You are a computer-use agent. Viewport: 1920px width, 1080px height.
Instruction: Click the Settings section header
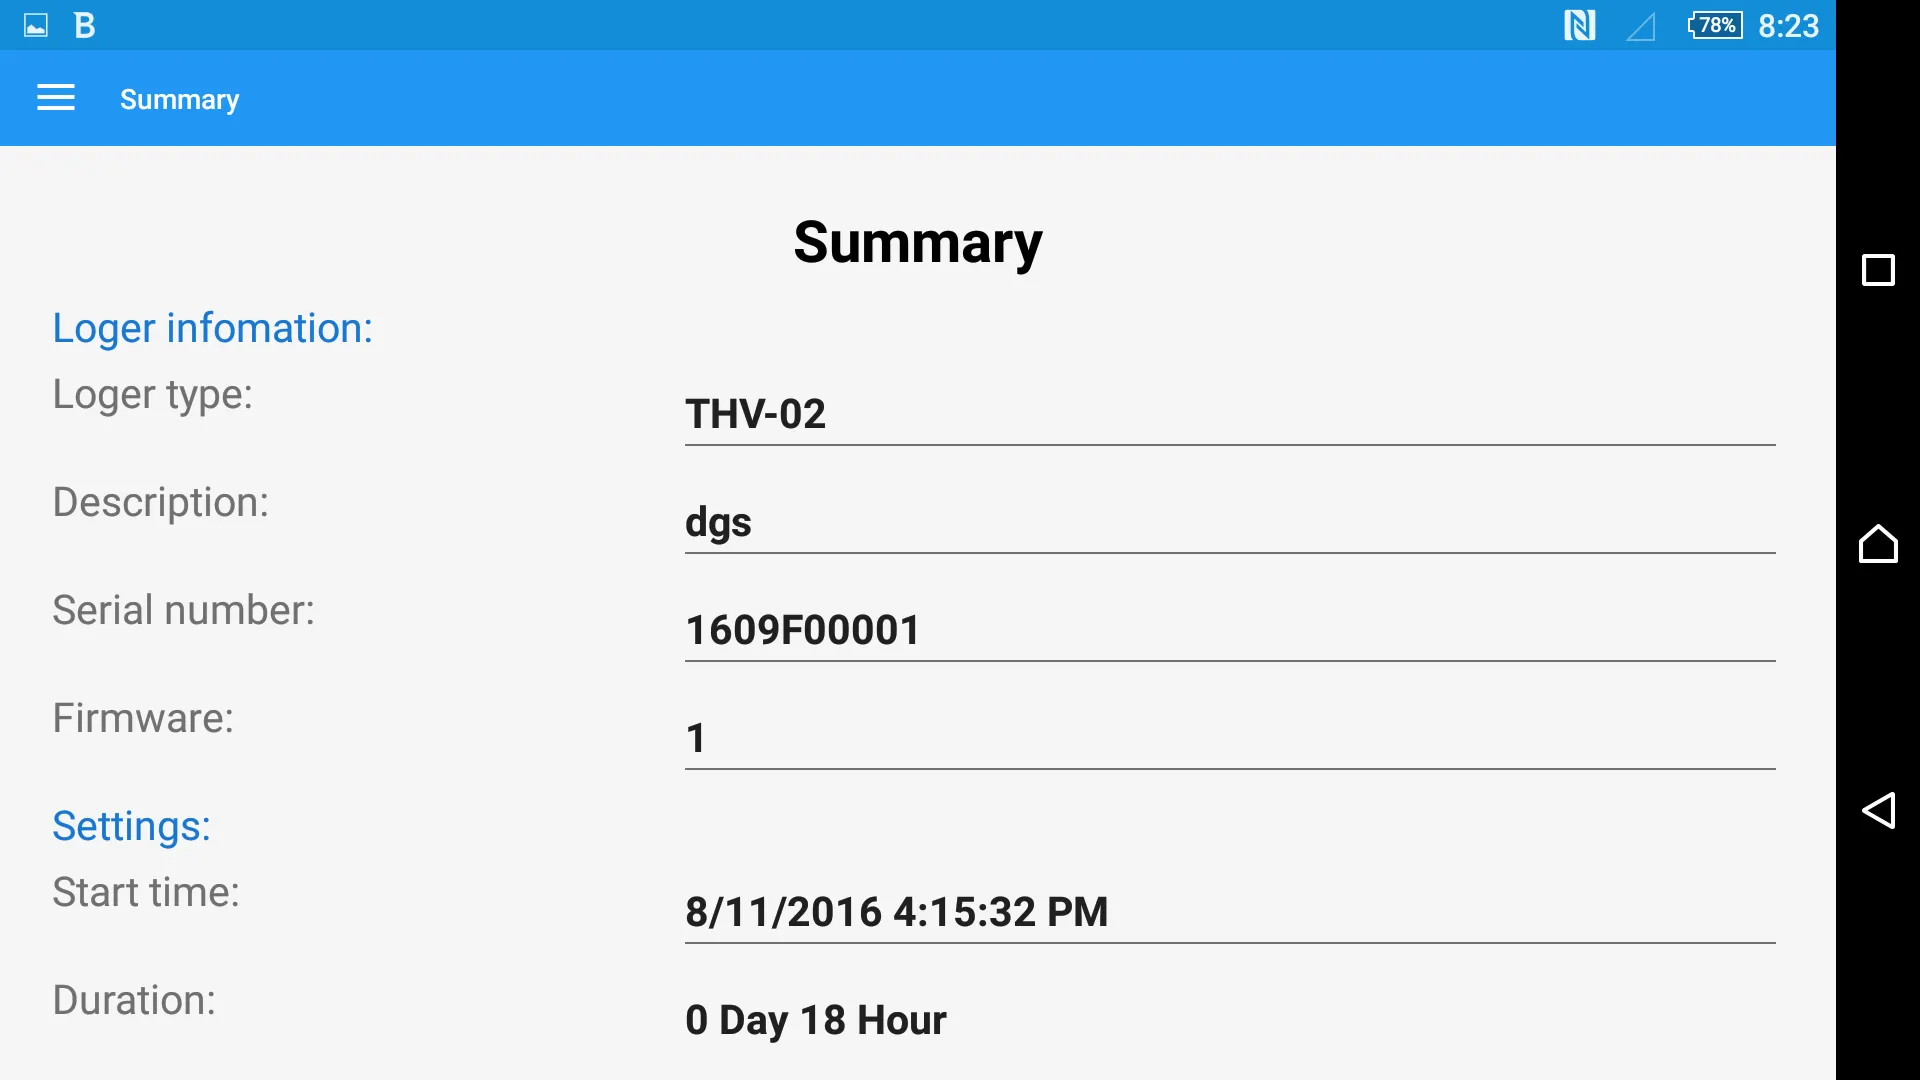(x=131, y=825)
